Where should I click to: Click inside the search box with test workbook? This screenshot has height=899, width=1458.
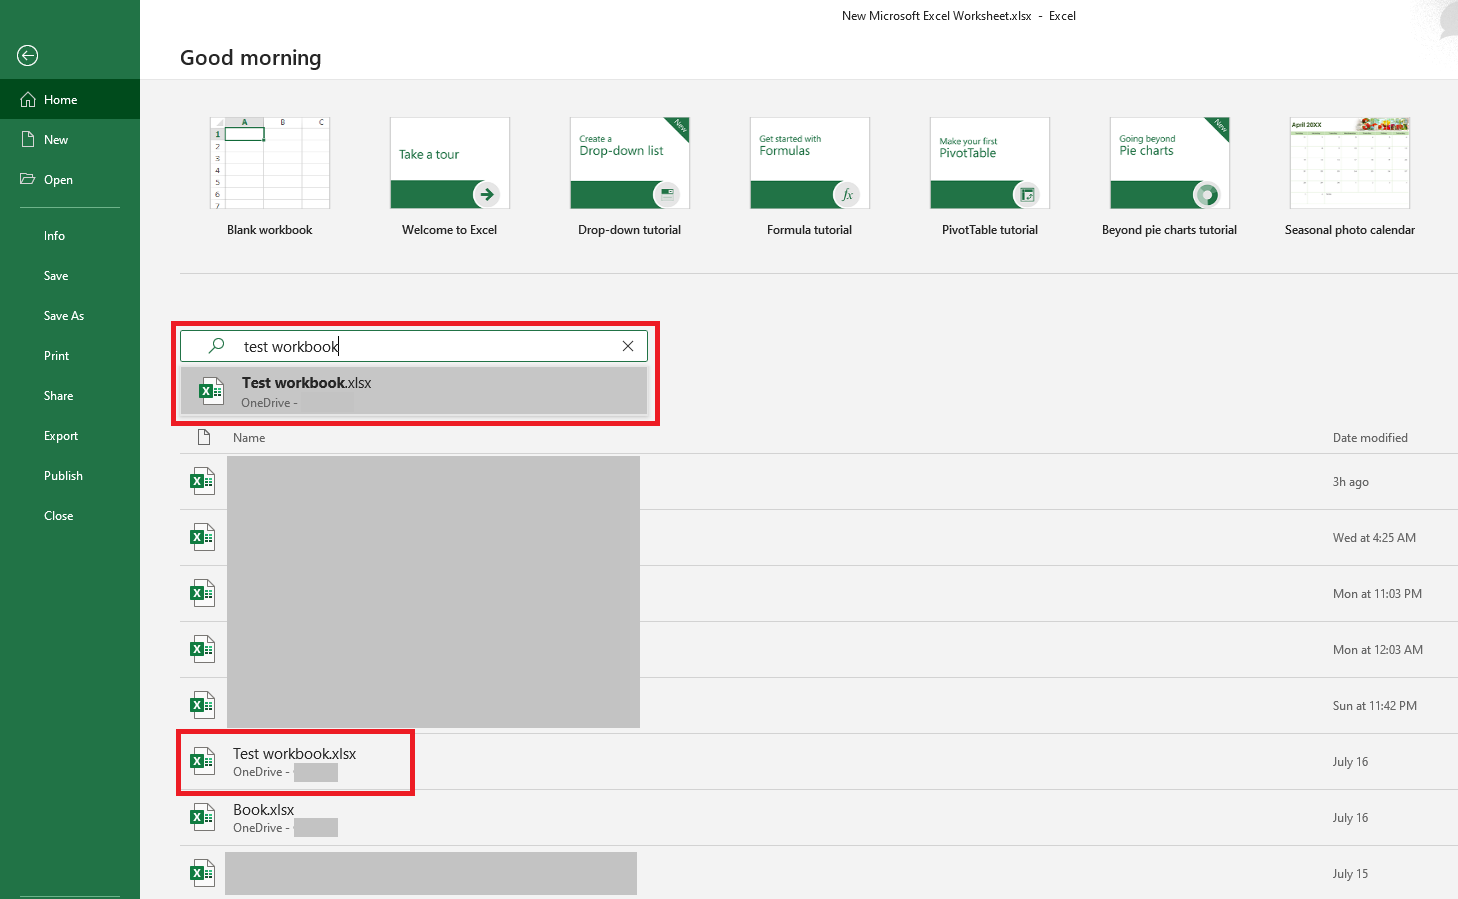pyautogui.click(x=414, y=346)
